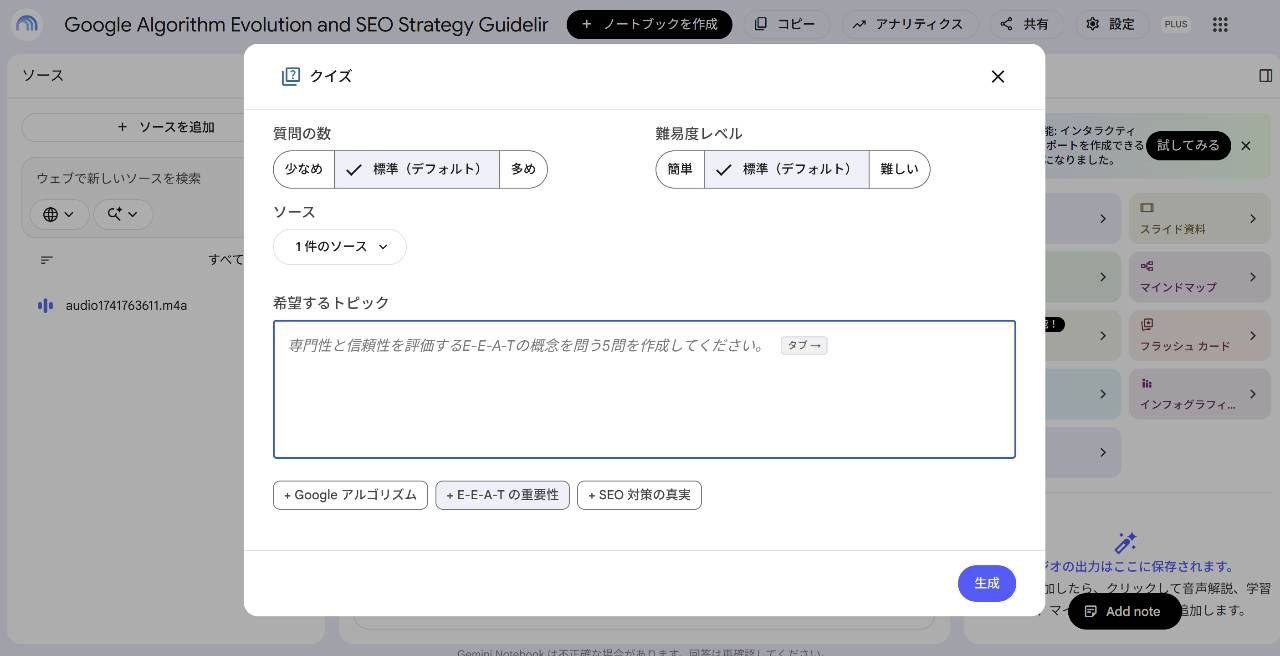This screenshot has width=1280, height=656.
Task: Click the PLUS badge
Action: (x=1176, y=24)
